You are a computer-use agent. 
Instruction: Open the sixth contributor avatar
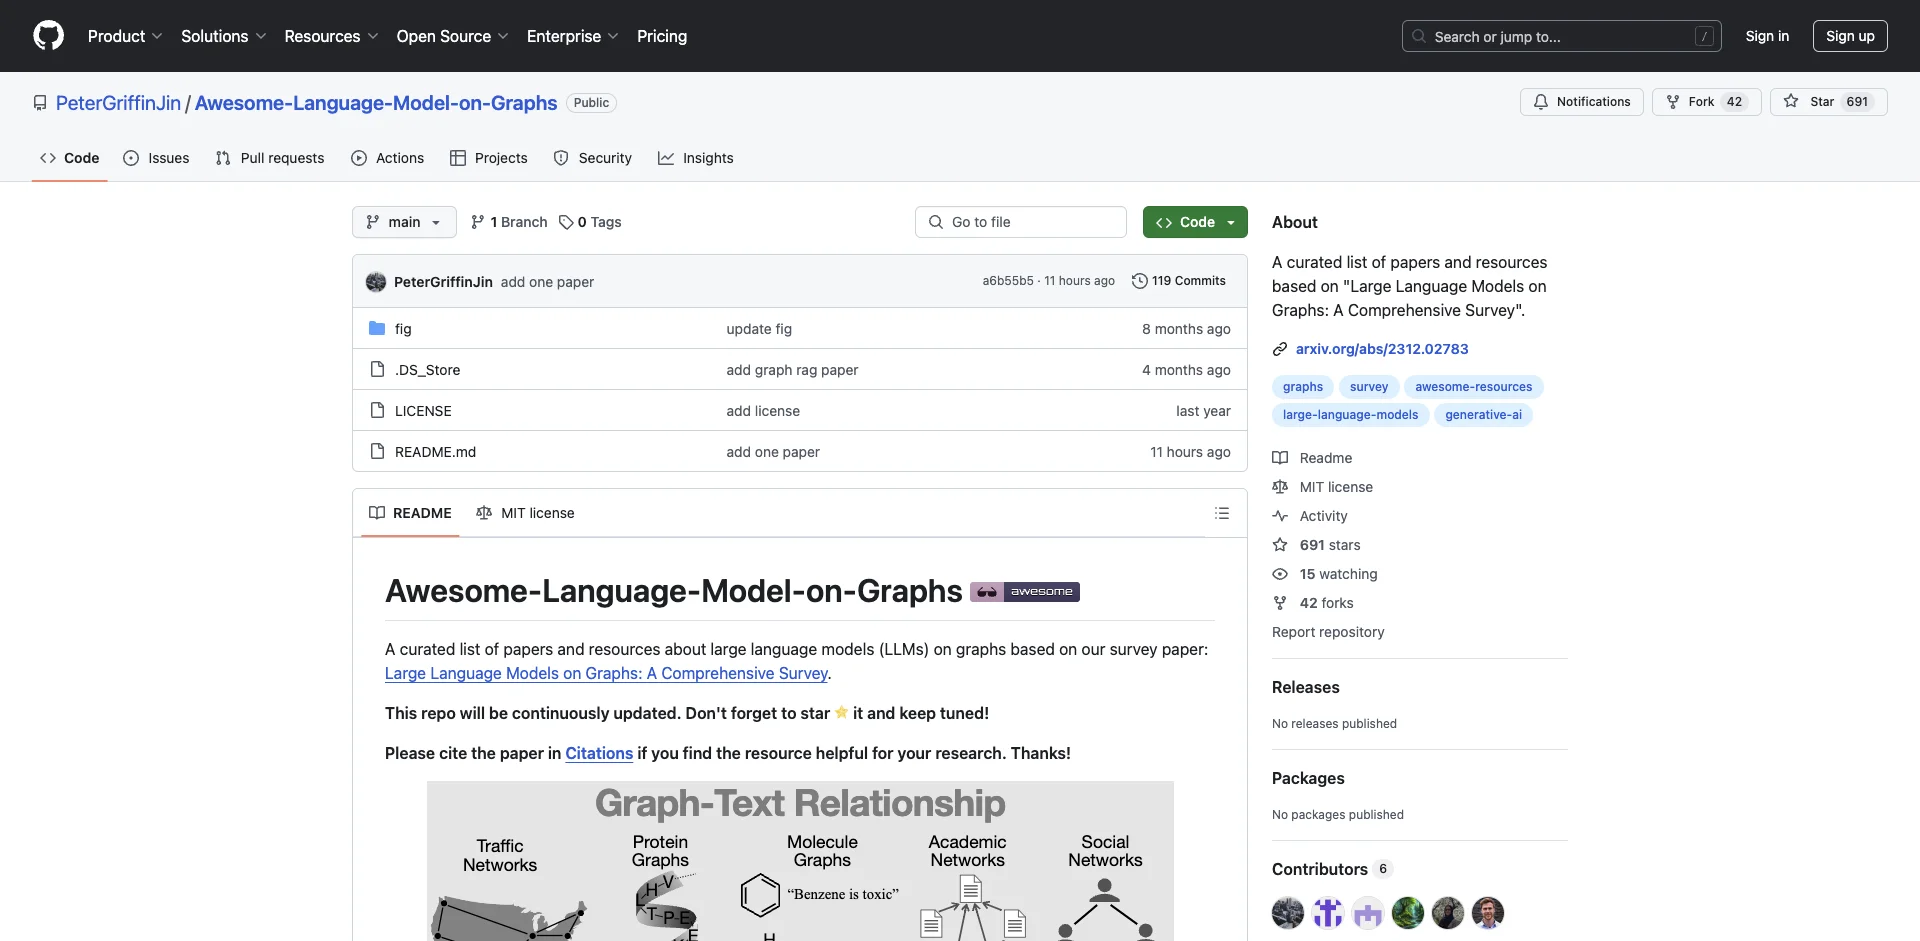pos(1488,913)
